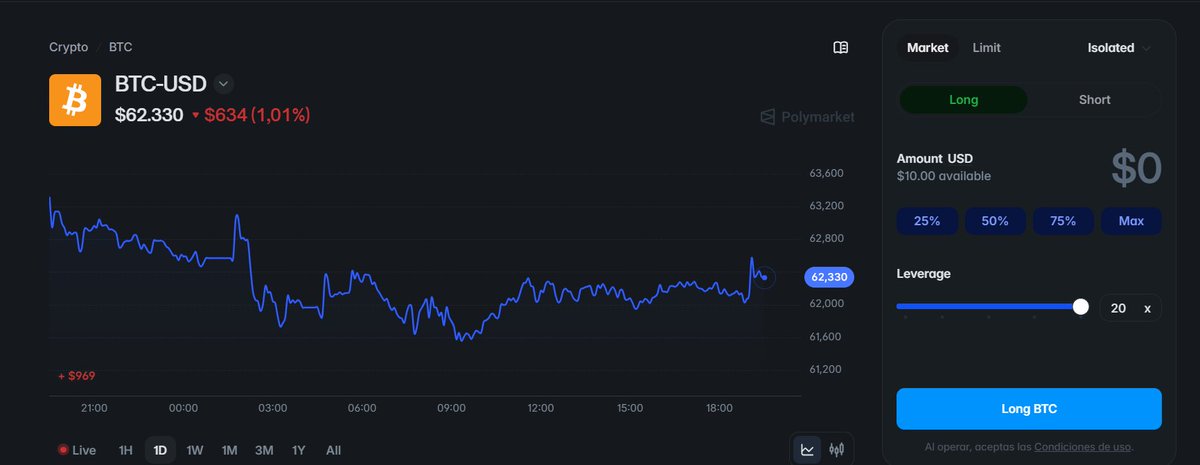Set amount to 75%

point(1063,221)
